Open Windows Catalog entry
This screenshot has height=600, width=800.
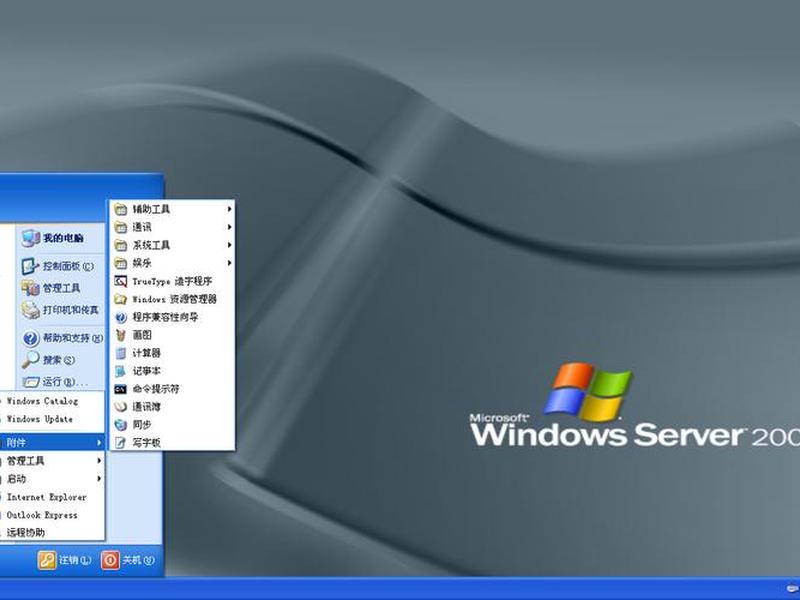point(42,401)
